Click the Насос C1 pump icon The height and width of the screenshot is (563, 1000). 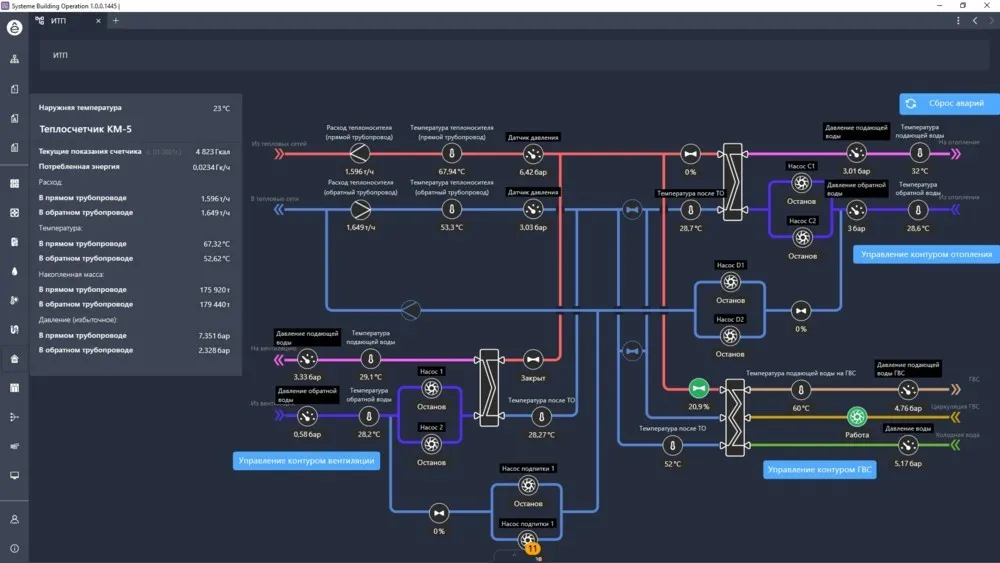801,183
